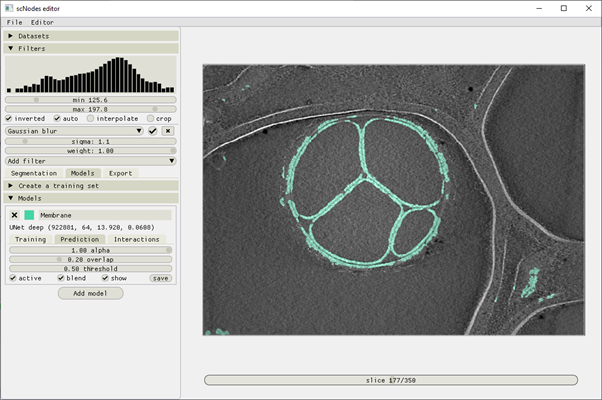Click the Membrane model name field

click(x=105, y=215)
